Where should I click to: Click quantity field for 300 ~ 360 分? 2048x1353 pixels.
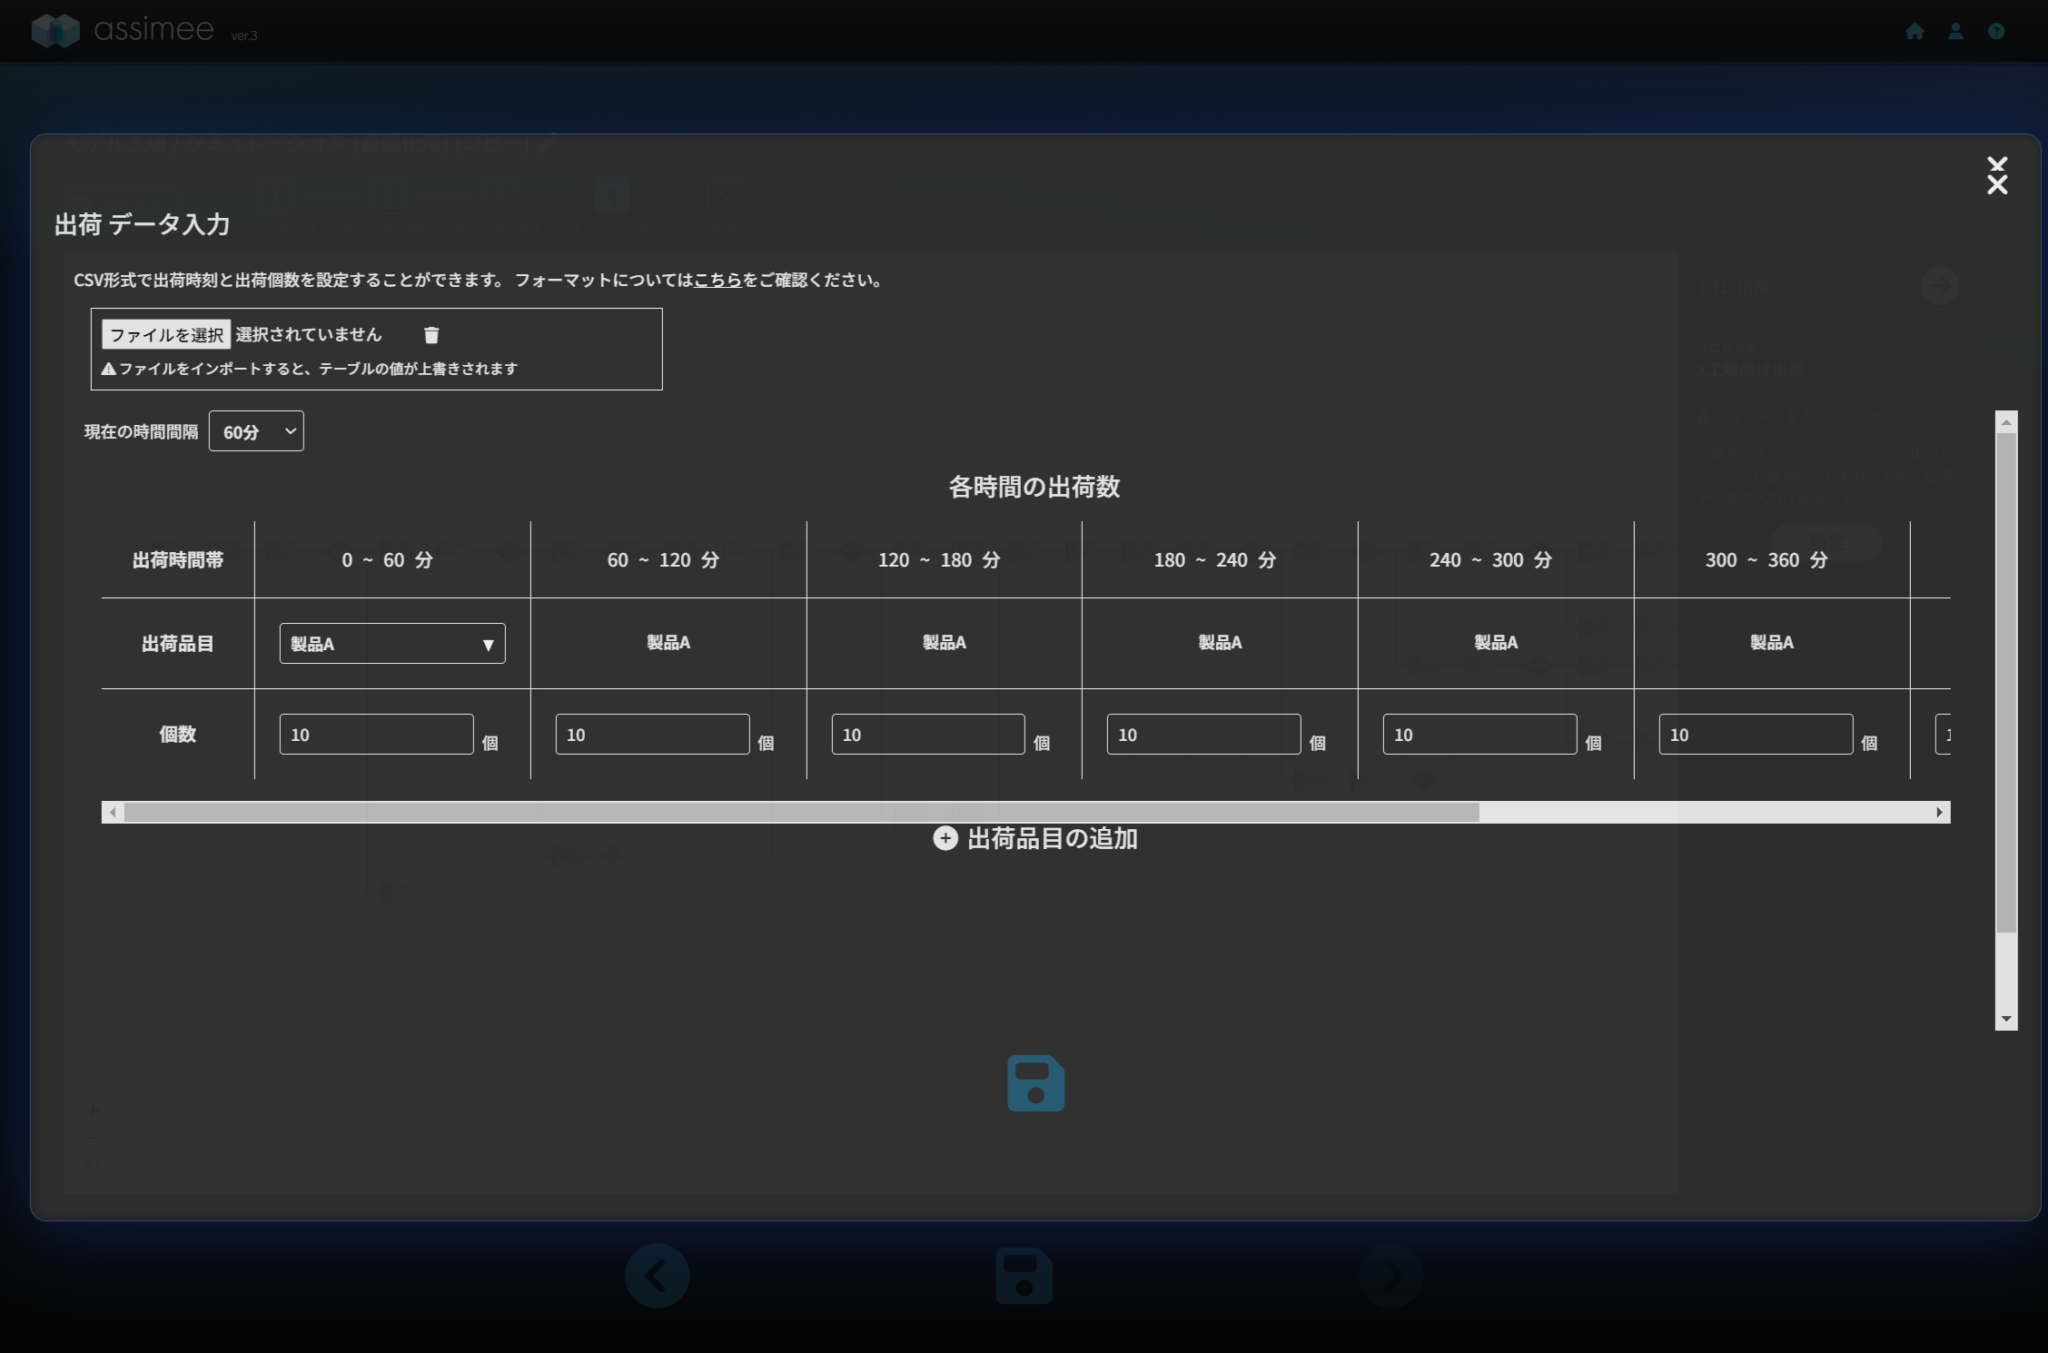click(1755, 734)
